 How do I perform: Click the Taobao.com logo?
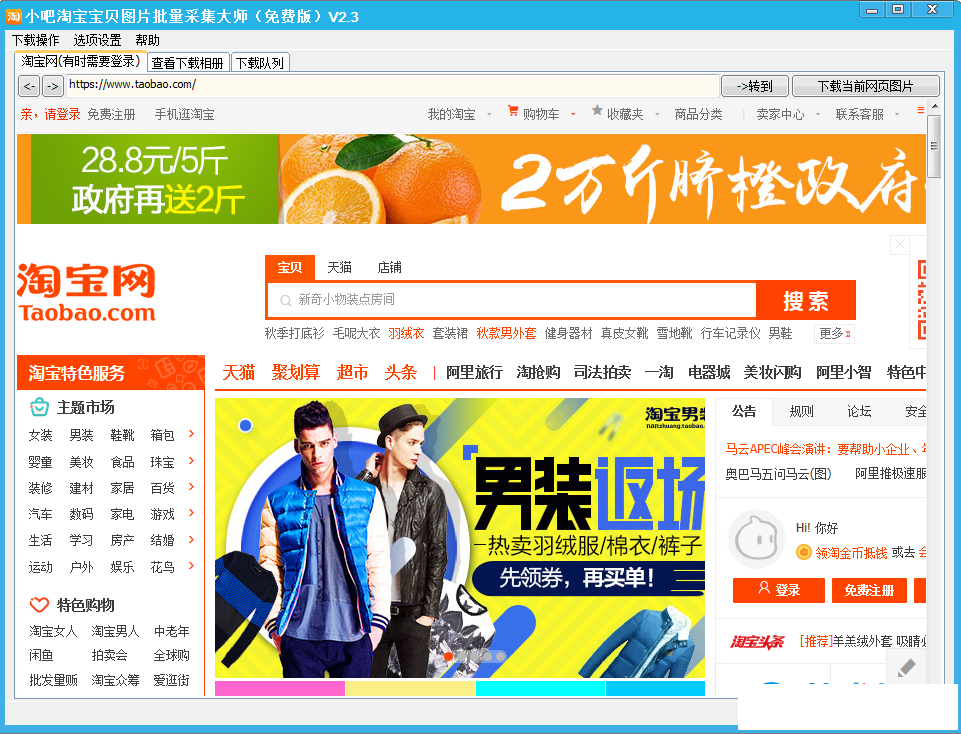click(x=87, y=293)
